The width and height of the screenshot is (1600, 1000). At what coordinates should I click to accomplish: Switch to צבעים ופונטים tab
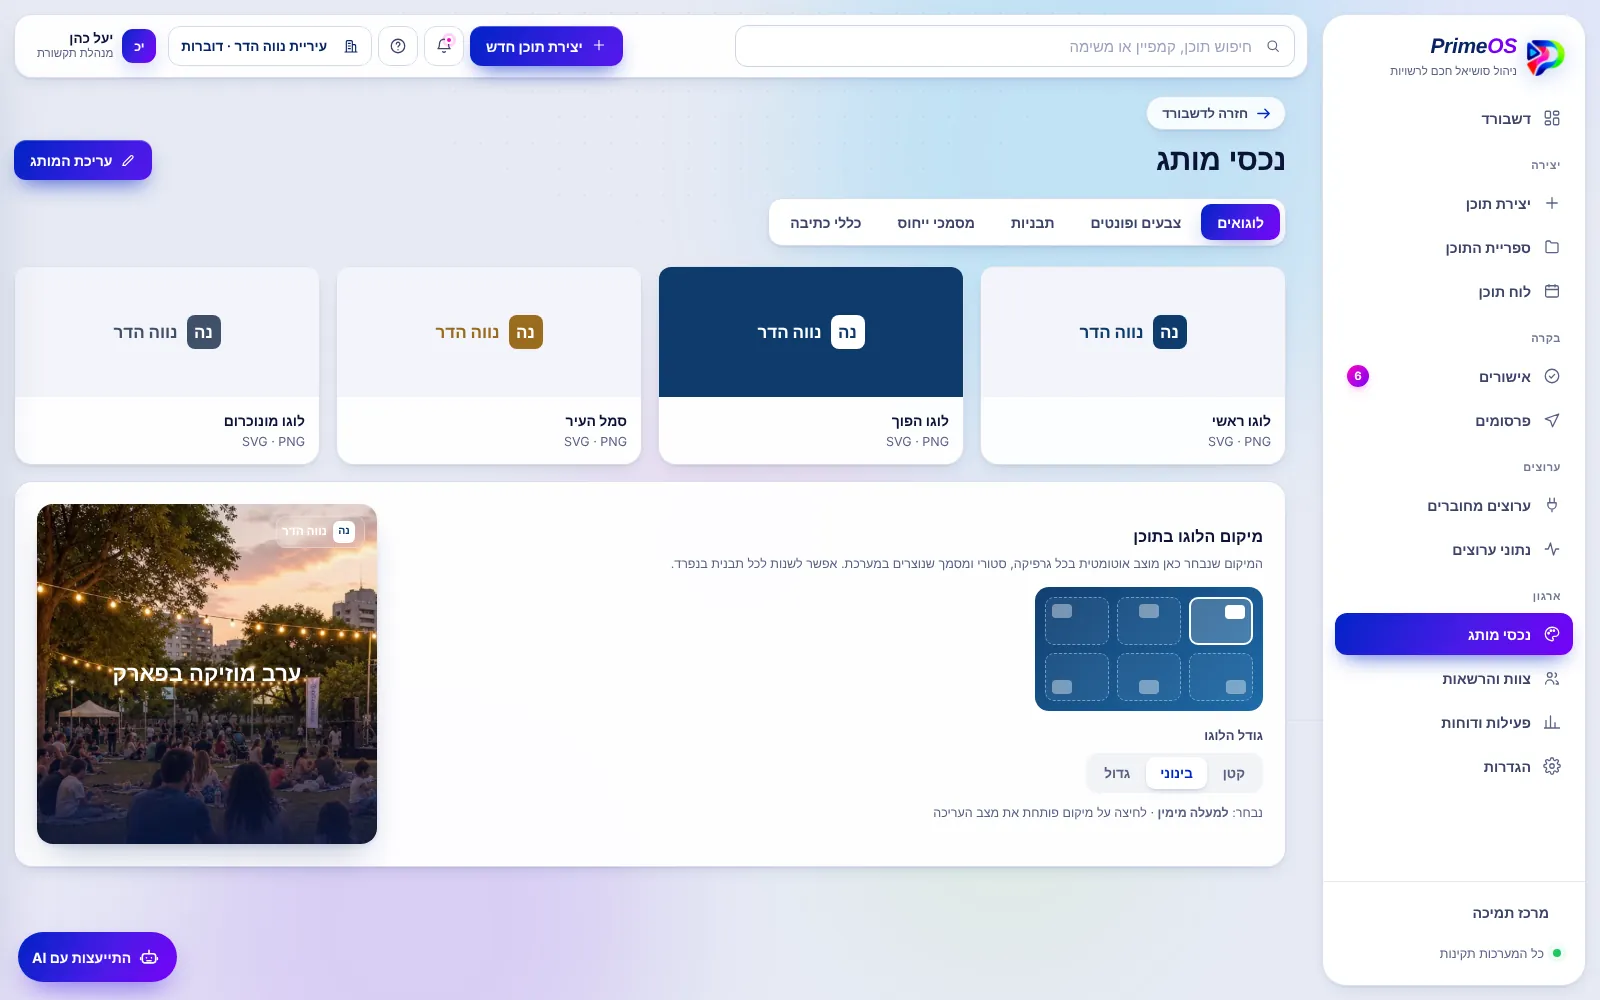(1135, 223)
